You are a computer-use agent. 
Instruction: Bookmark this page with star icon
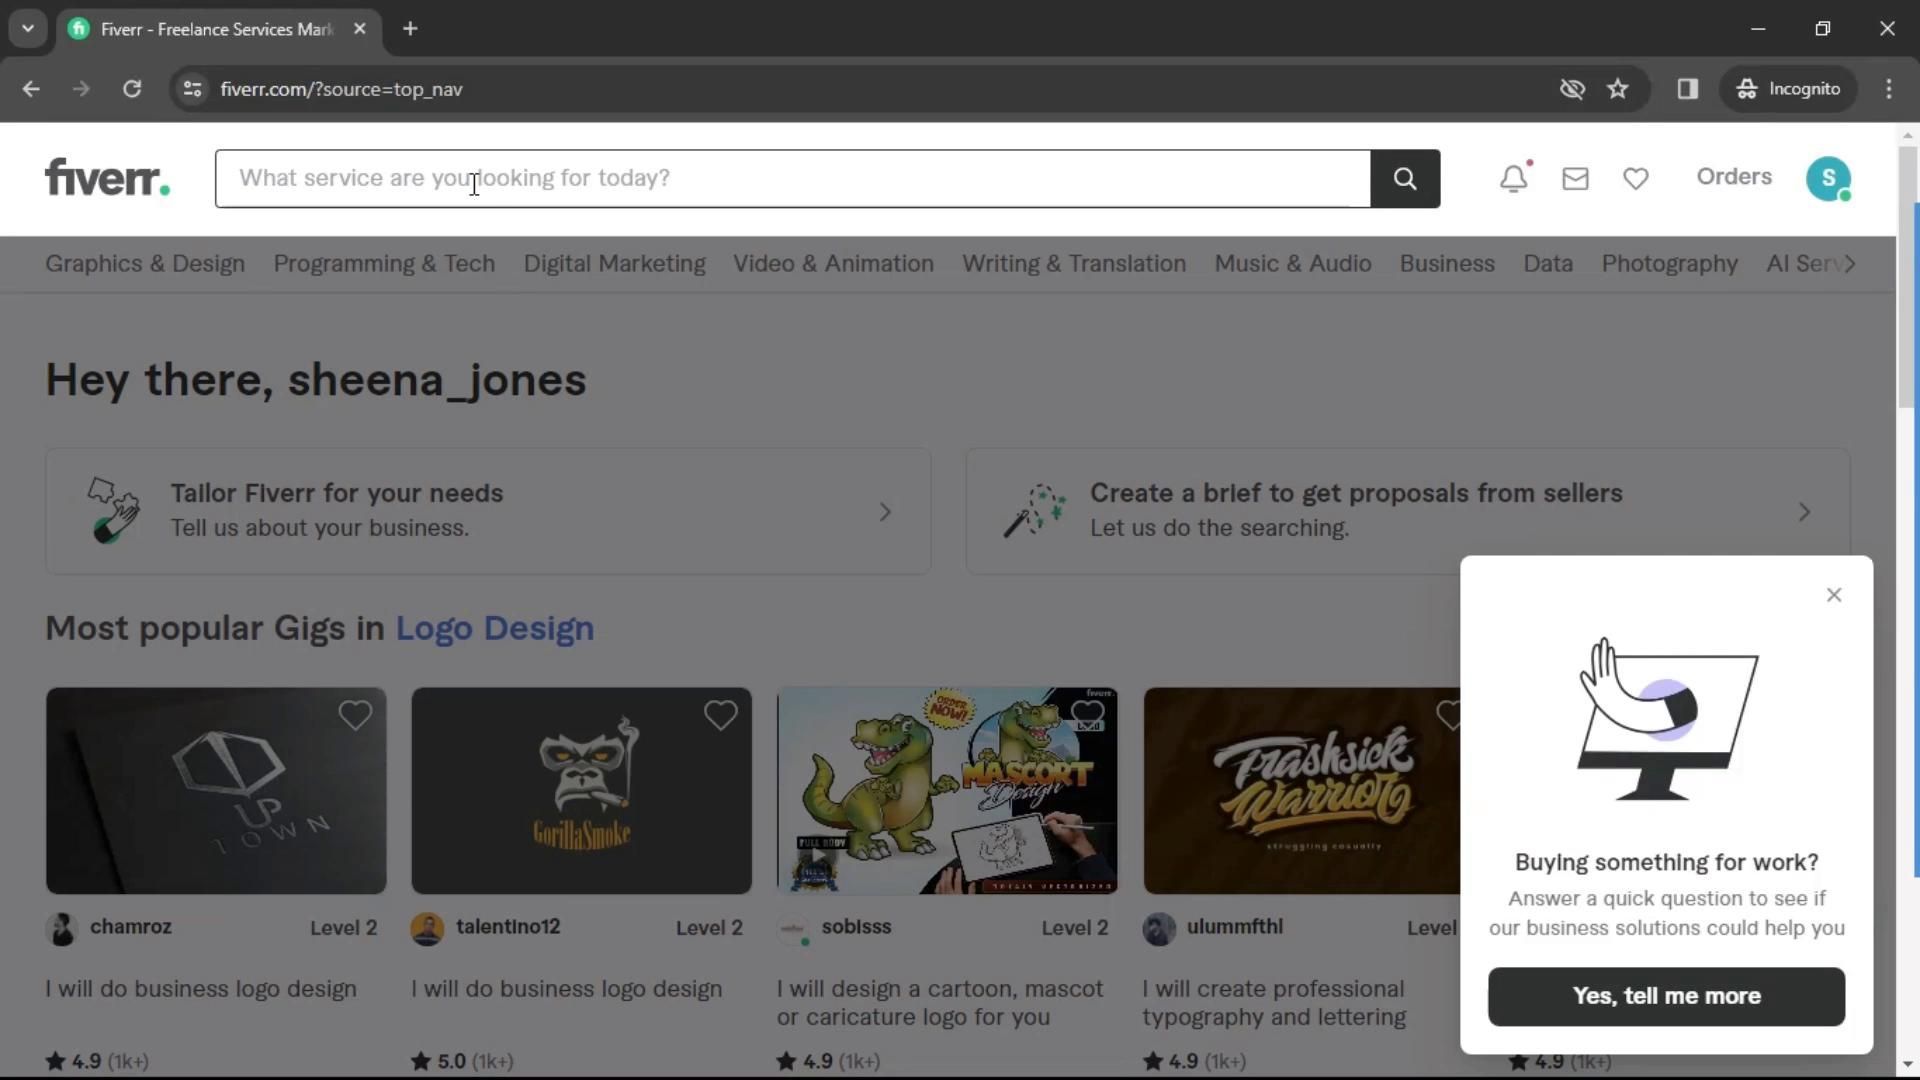(1618, 89)
